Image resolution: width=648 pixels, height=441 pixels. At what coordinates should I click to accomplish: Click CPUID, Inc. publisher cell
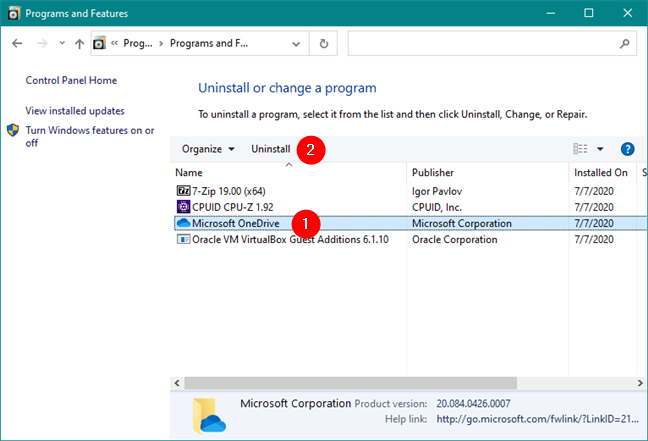click(437, 207)
